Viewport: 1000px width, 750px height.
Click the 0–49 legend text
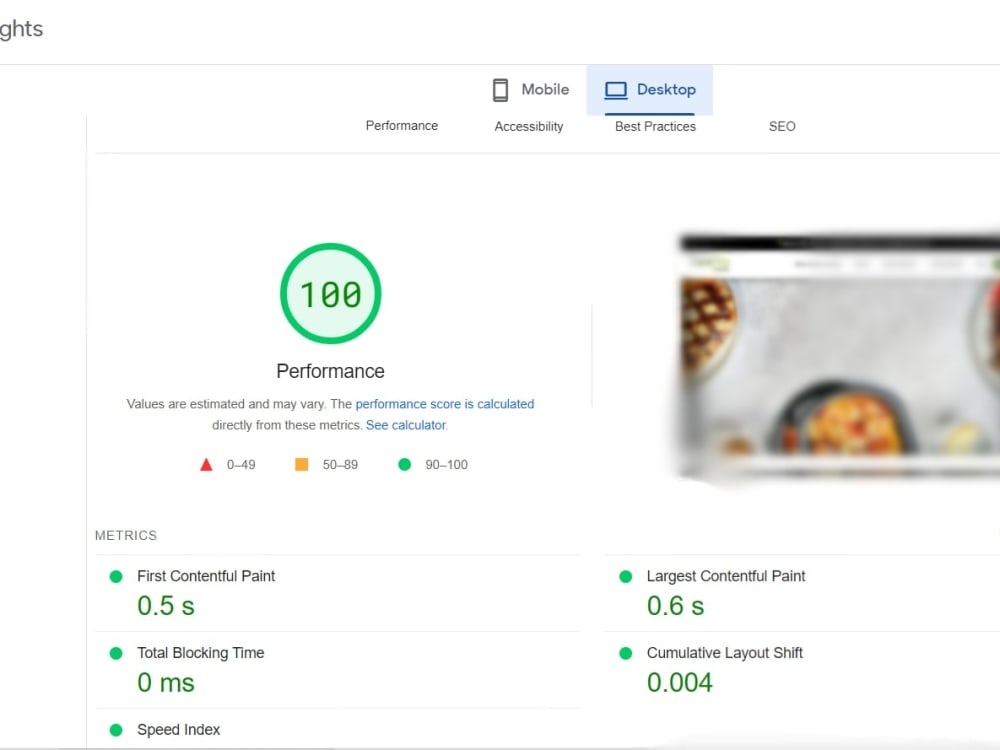tap(241, 465)
